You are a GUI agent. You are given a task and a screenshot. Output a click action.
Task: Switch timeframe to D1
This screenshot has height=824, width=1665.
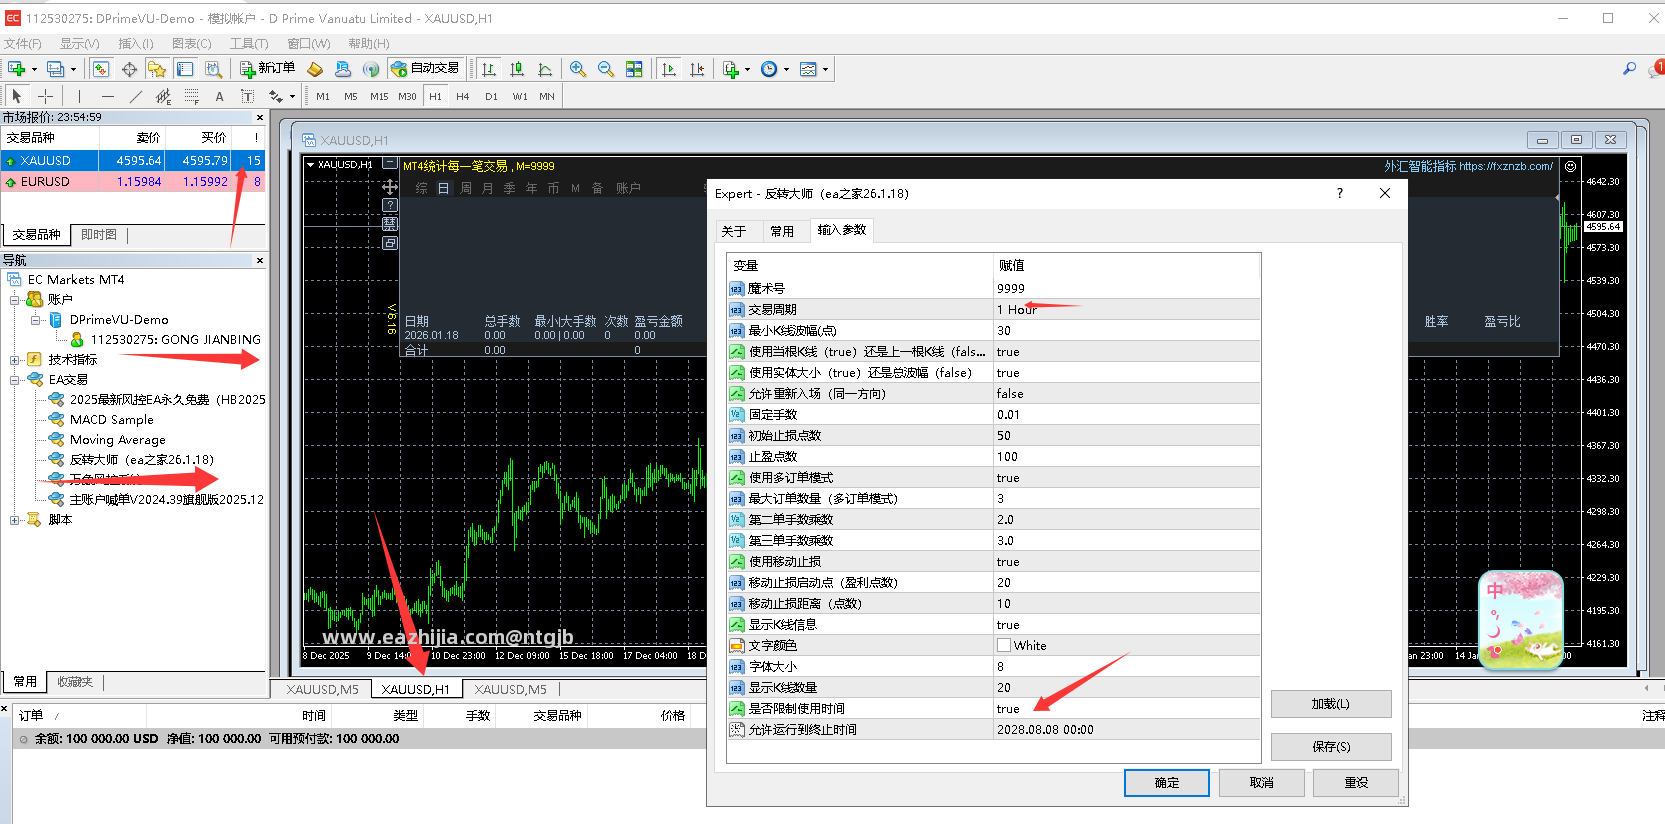[491, 96]
